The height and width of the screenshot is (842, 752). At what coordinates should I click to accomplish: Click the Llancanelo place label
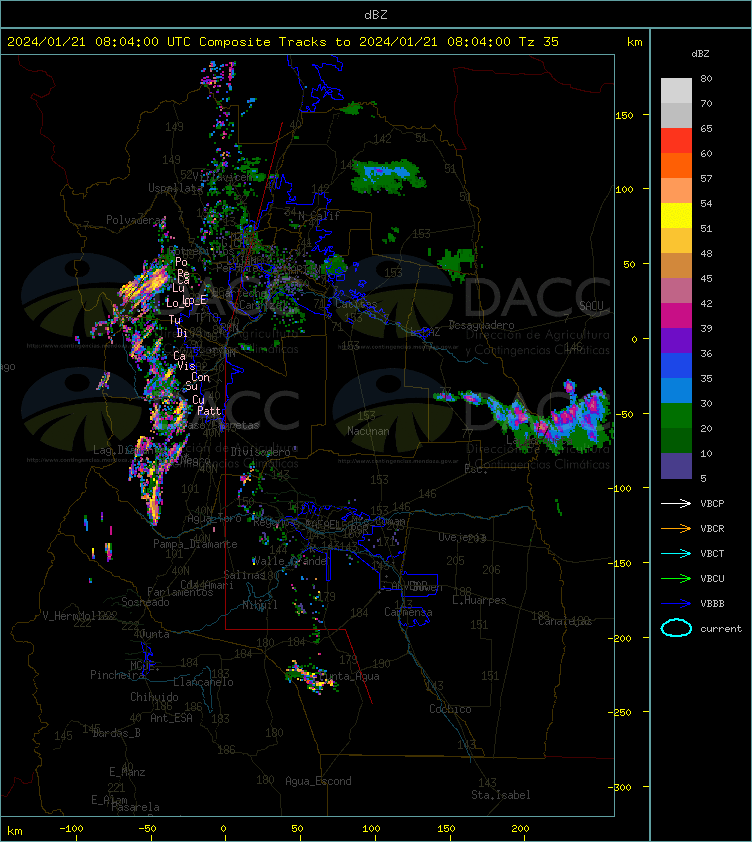[x=203, y=682]
